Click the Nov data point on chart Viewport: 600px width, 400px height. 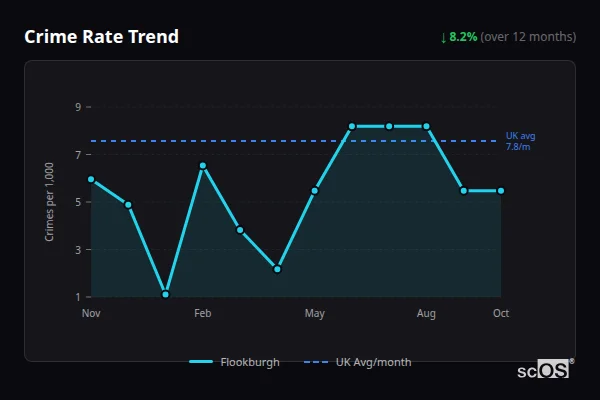[91, 179]
